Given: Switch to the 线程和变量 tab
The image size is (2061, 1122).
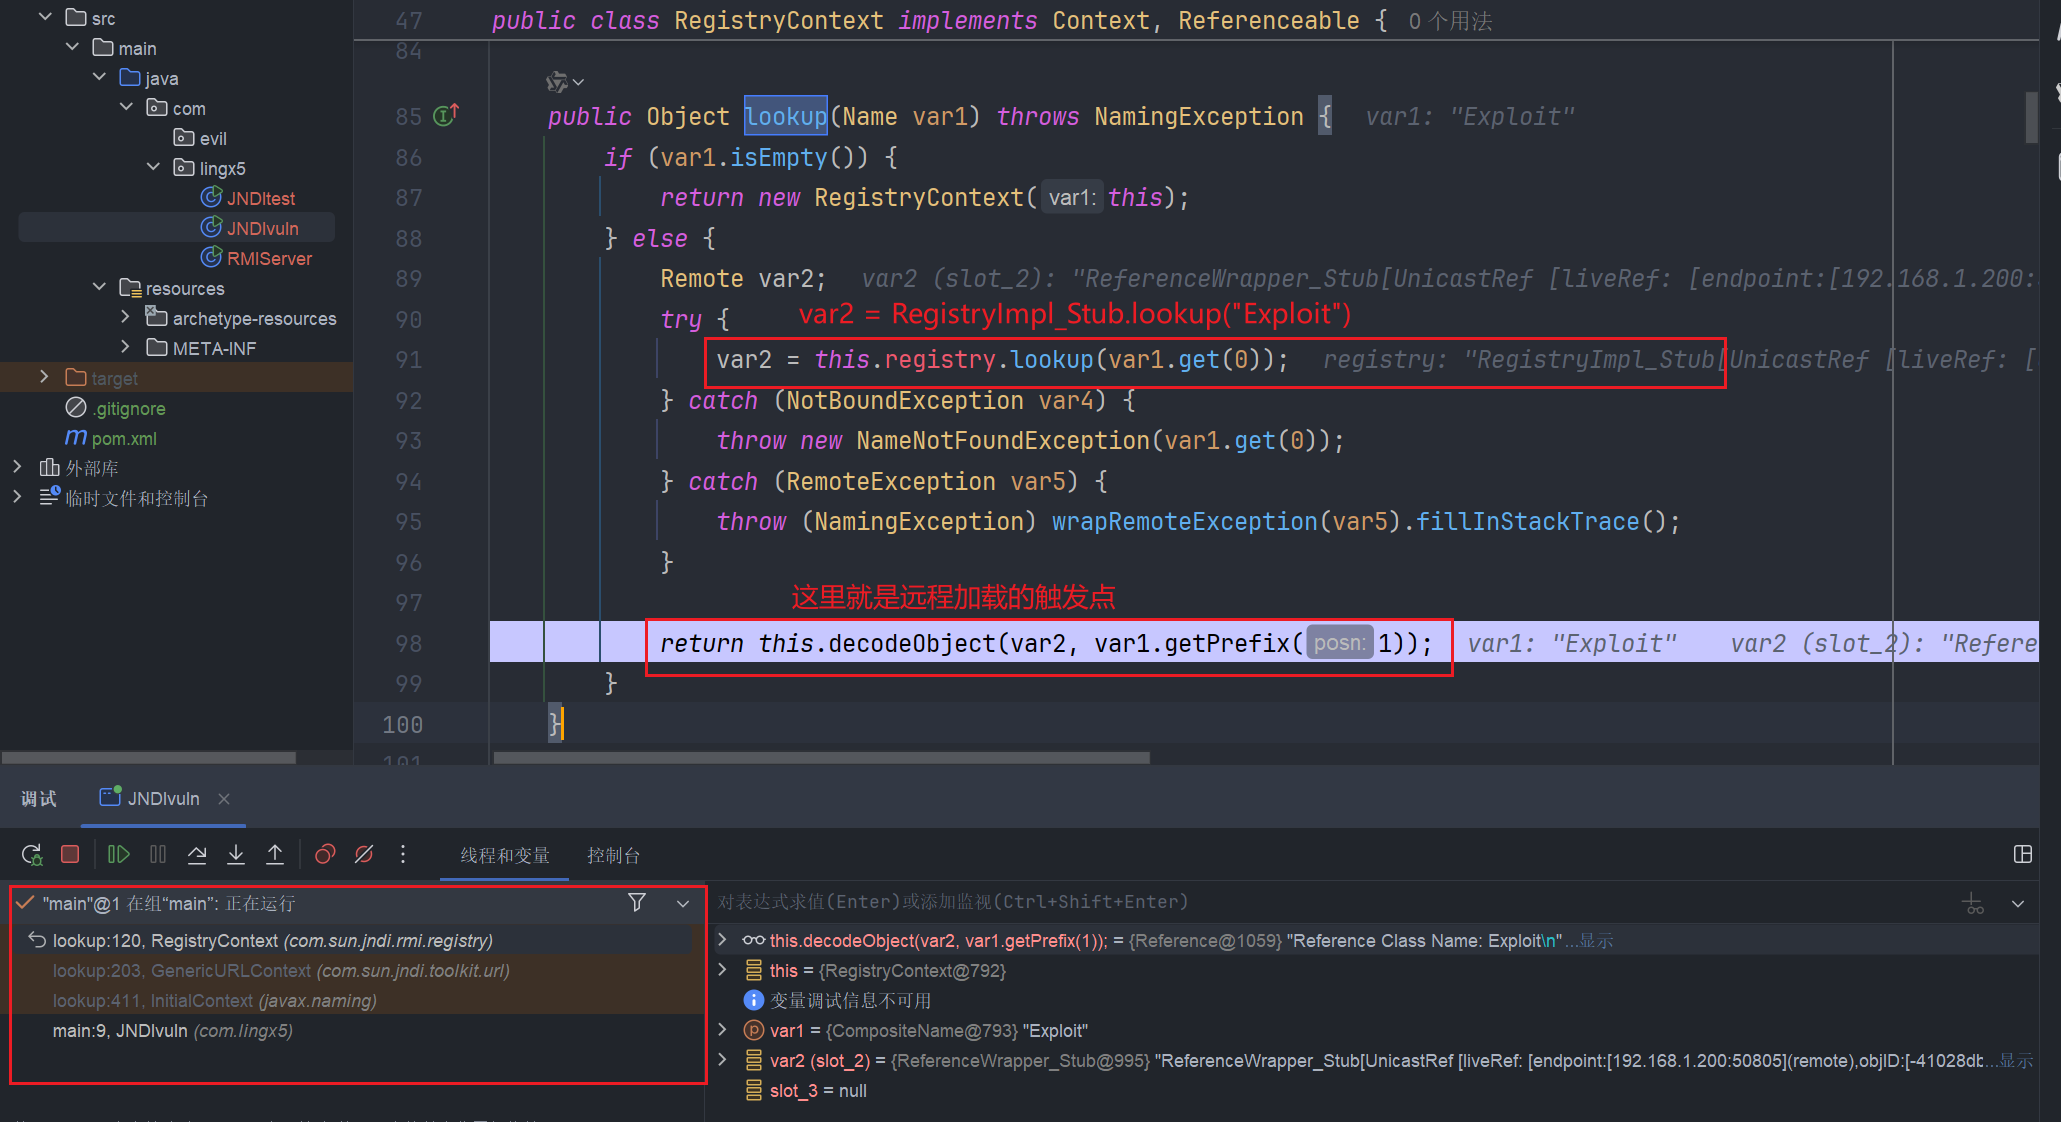Looking at the screenshot, I should [x=505, y=855].
